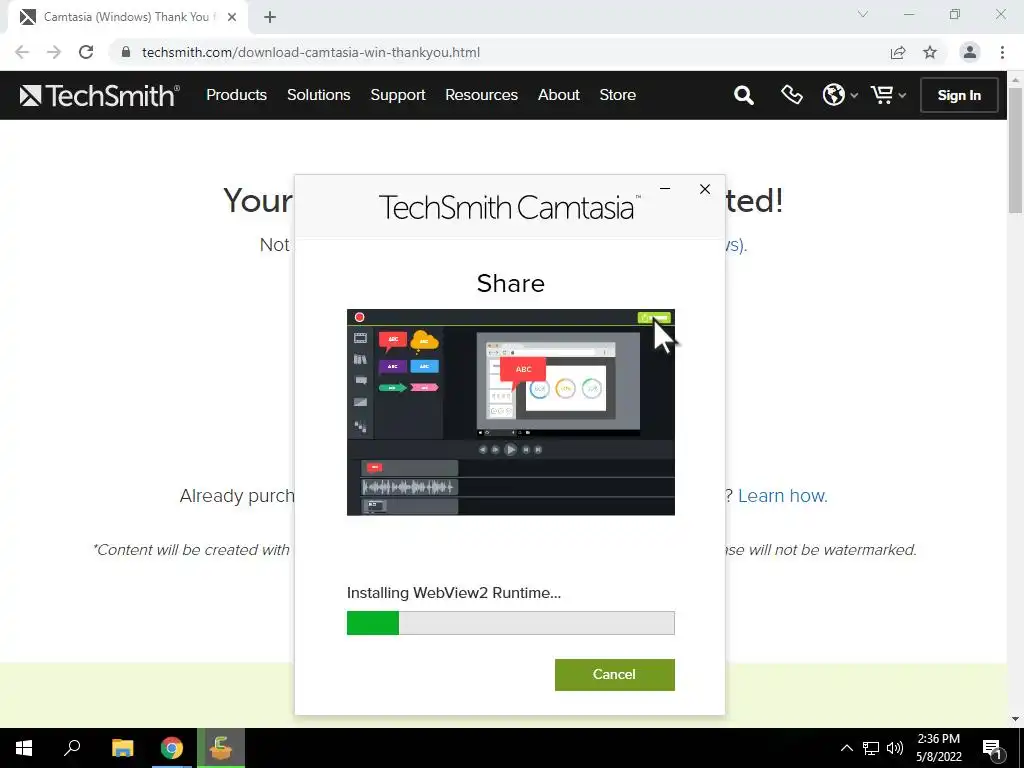Close the Camtasia installer dialog

(705, 189)
